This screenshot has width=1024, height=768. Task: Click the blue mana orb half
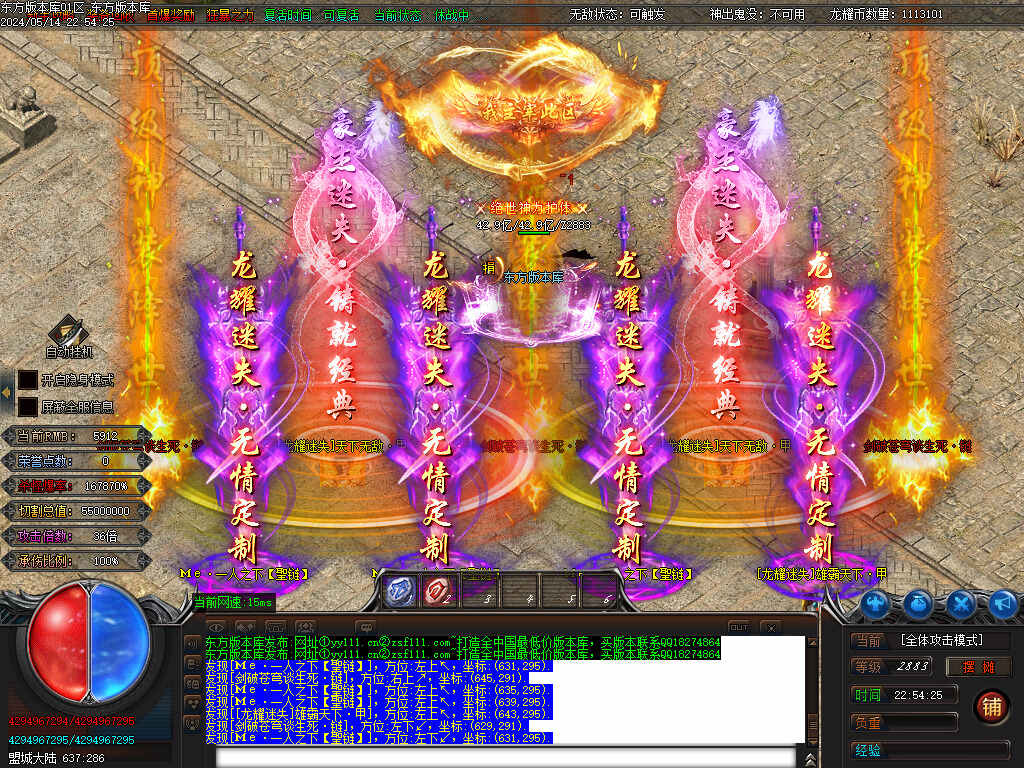coord(120,643)
